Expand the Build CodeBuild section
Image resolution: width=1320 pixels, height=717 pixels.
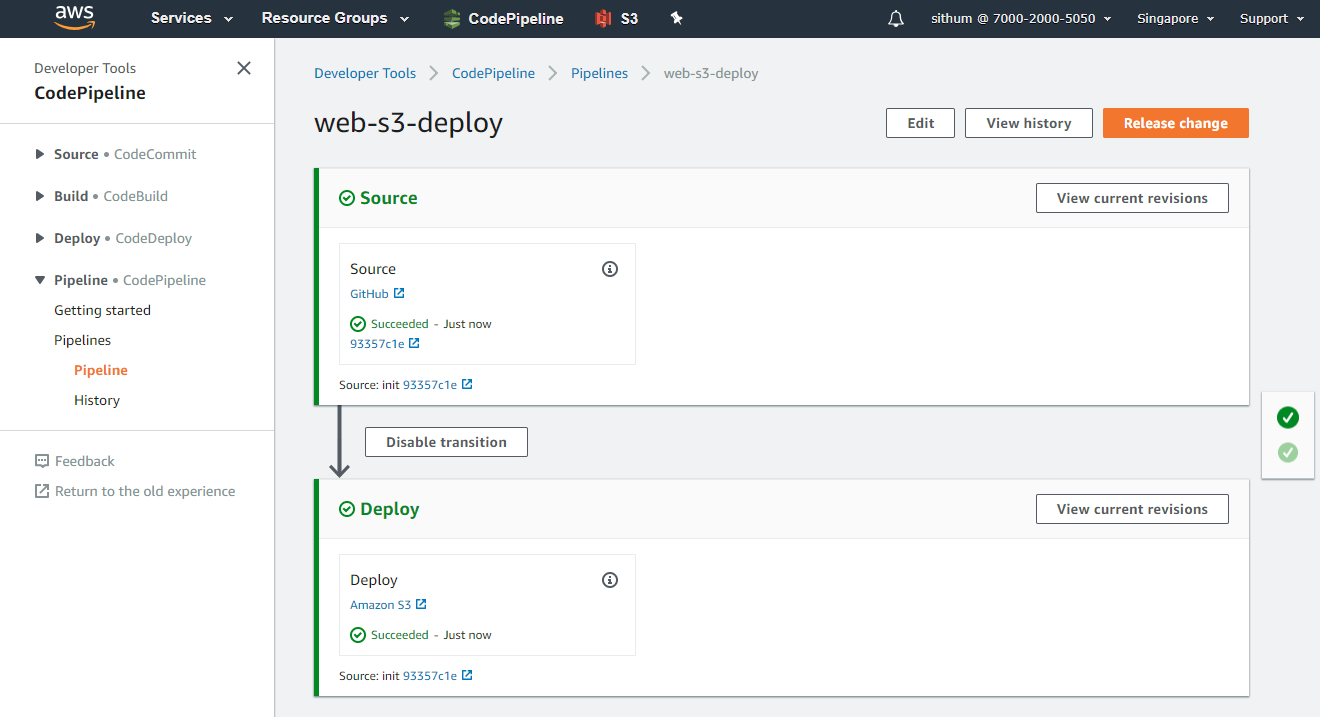click(40, 196)
